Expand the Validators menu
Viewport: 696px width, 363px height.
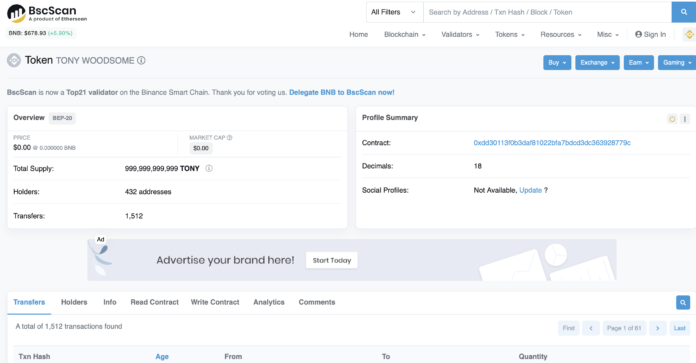460,35
